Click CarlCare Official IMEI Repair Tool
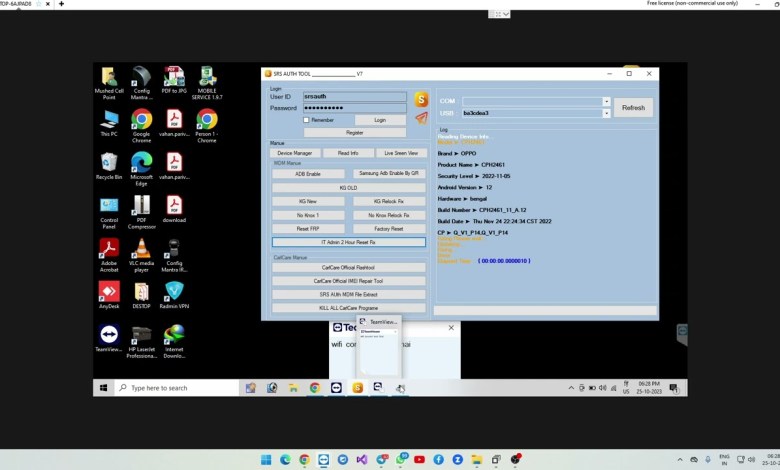Viewport: 780px width, 470px height. tap(348, 281)
